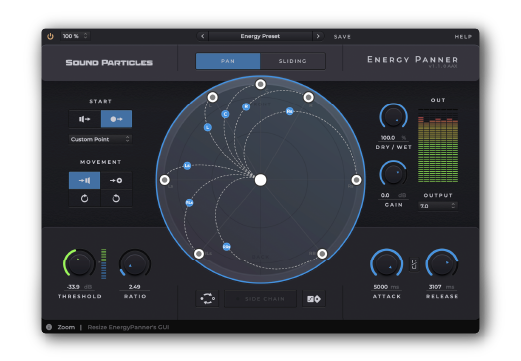Screen dimensions: 521x361
Task: Click the white center point in panner
Action: point(260,180)
